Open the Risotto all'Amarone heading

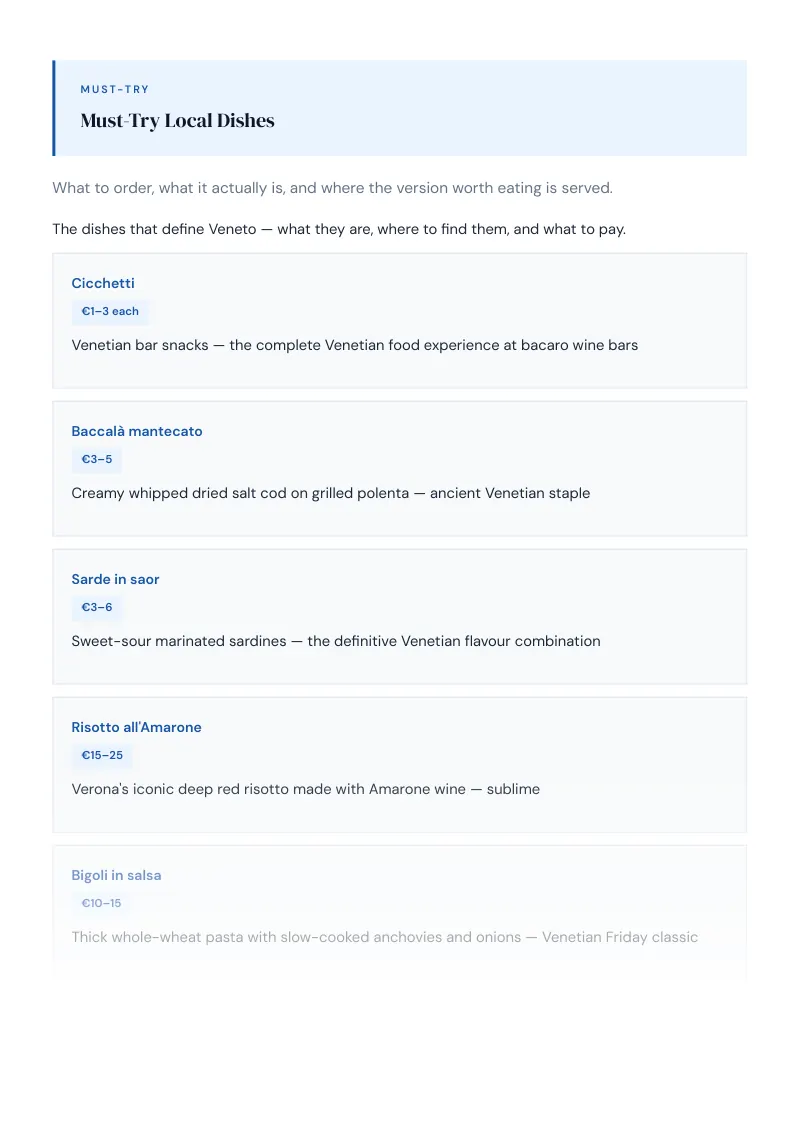pos(136,727)
